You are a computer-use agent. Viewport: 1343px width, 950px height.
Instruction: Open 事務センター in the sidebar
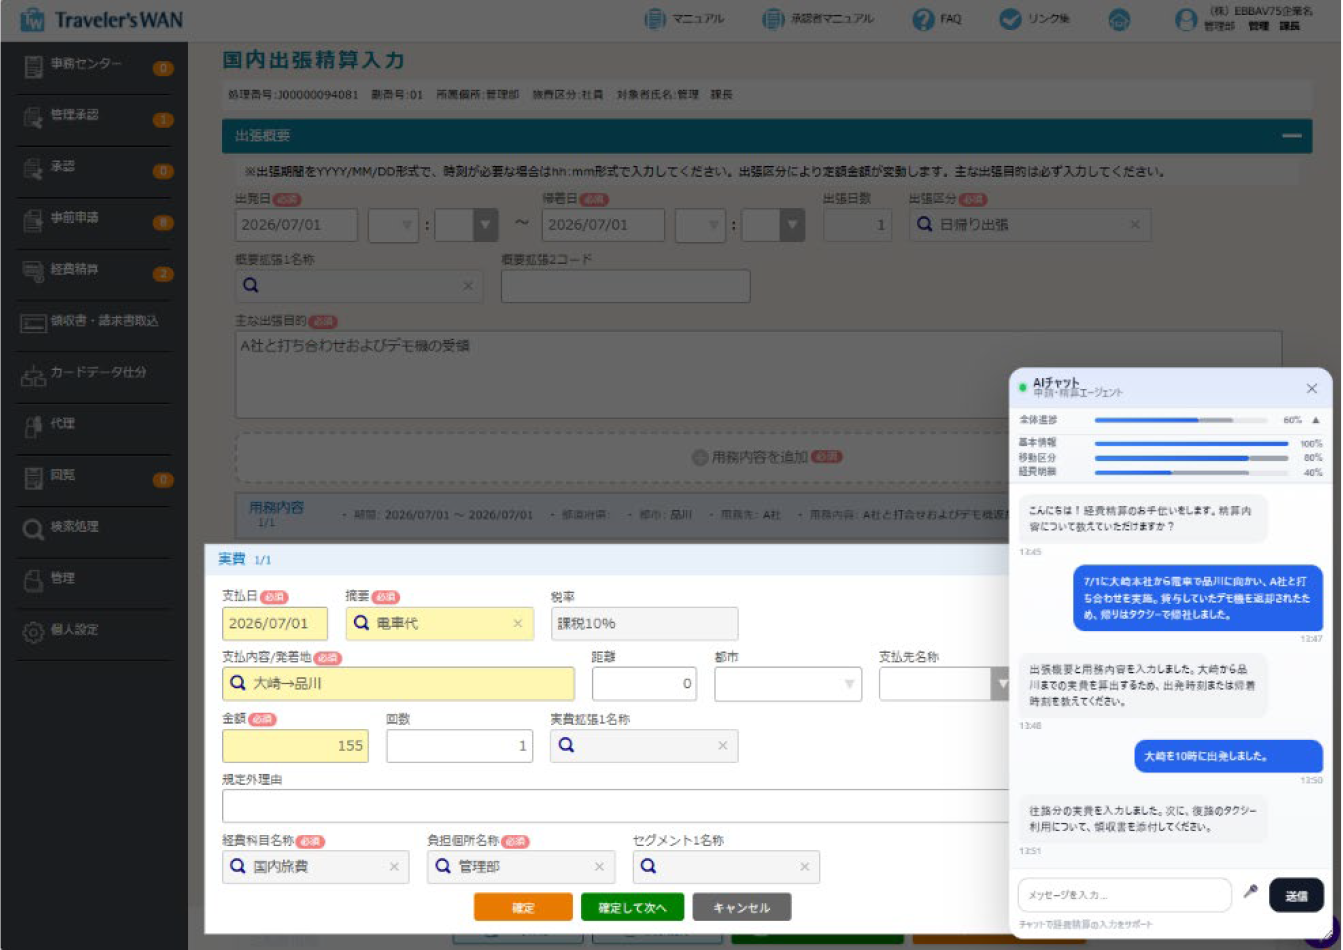95,66
